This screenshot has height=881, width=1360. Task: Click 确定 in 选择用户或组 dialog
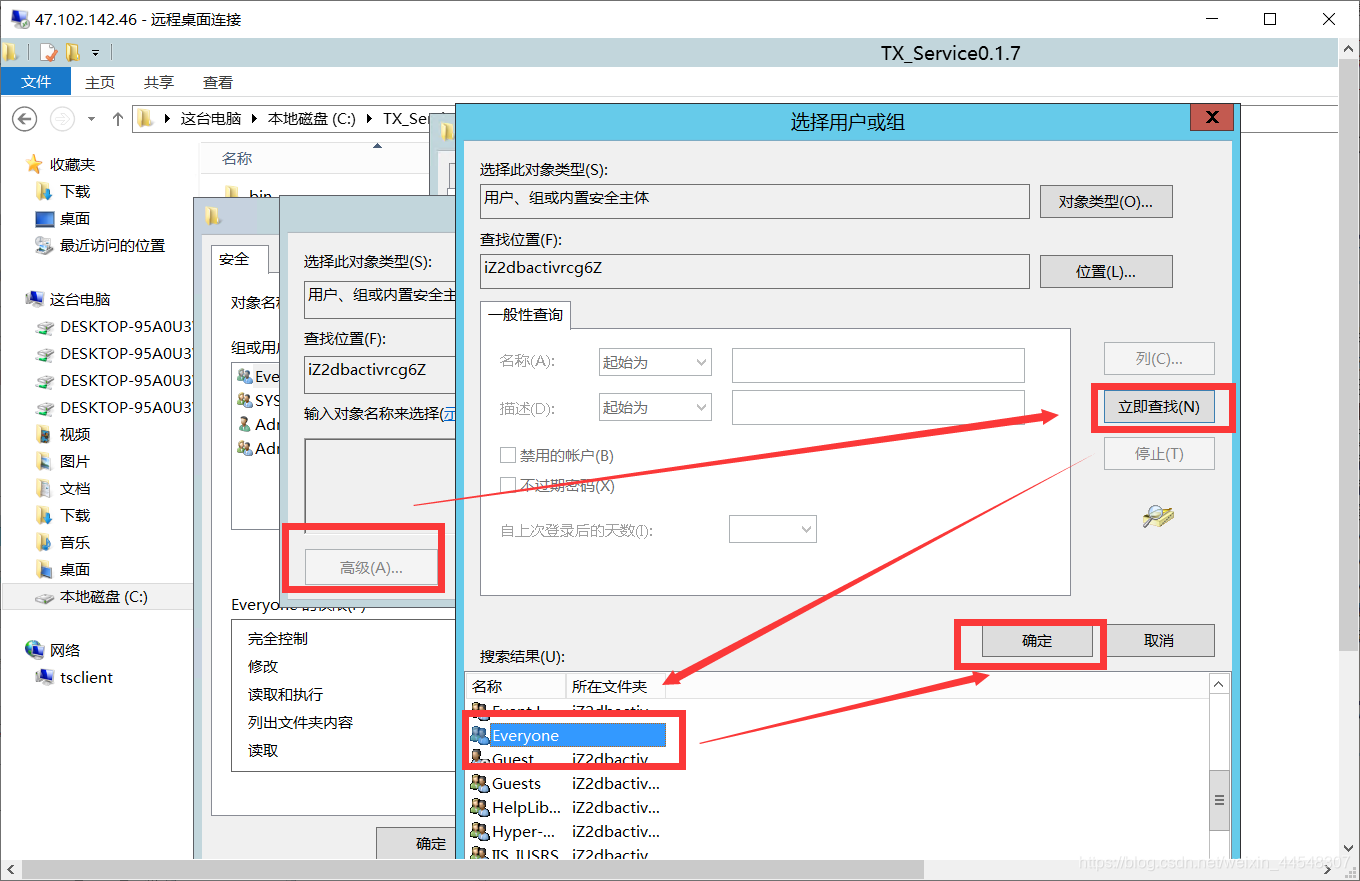1037,641
